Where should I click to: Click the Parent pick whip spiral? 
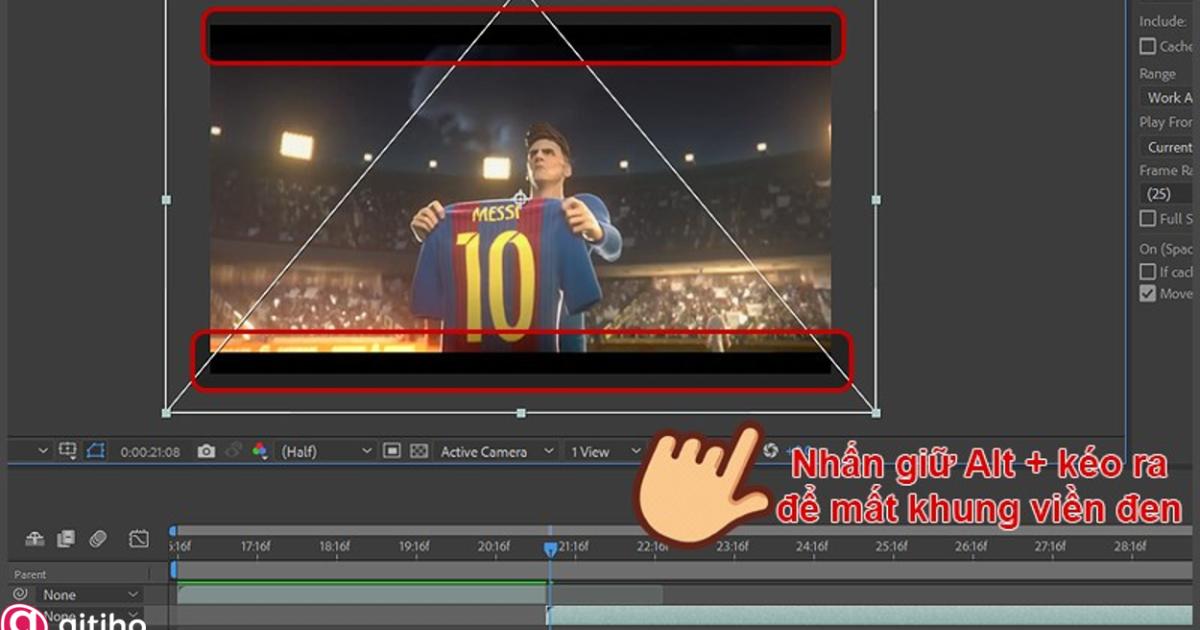(20, 593)
